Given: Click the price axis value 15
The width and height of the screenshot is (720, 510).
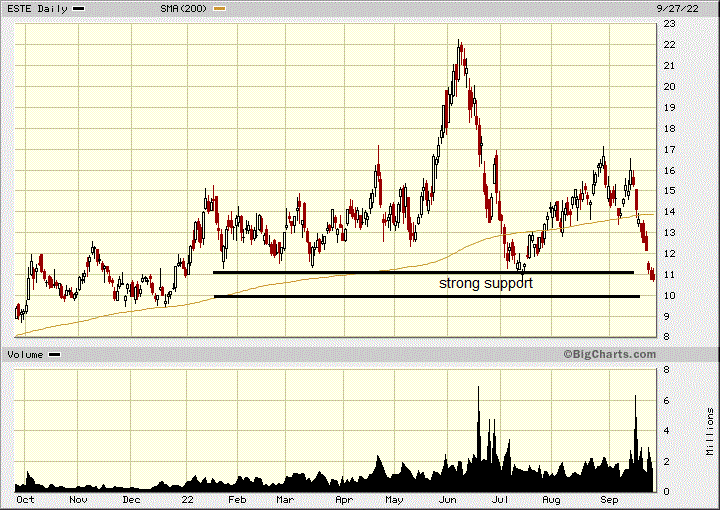Looking at the screenshot, I should tap(669, 191).
